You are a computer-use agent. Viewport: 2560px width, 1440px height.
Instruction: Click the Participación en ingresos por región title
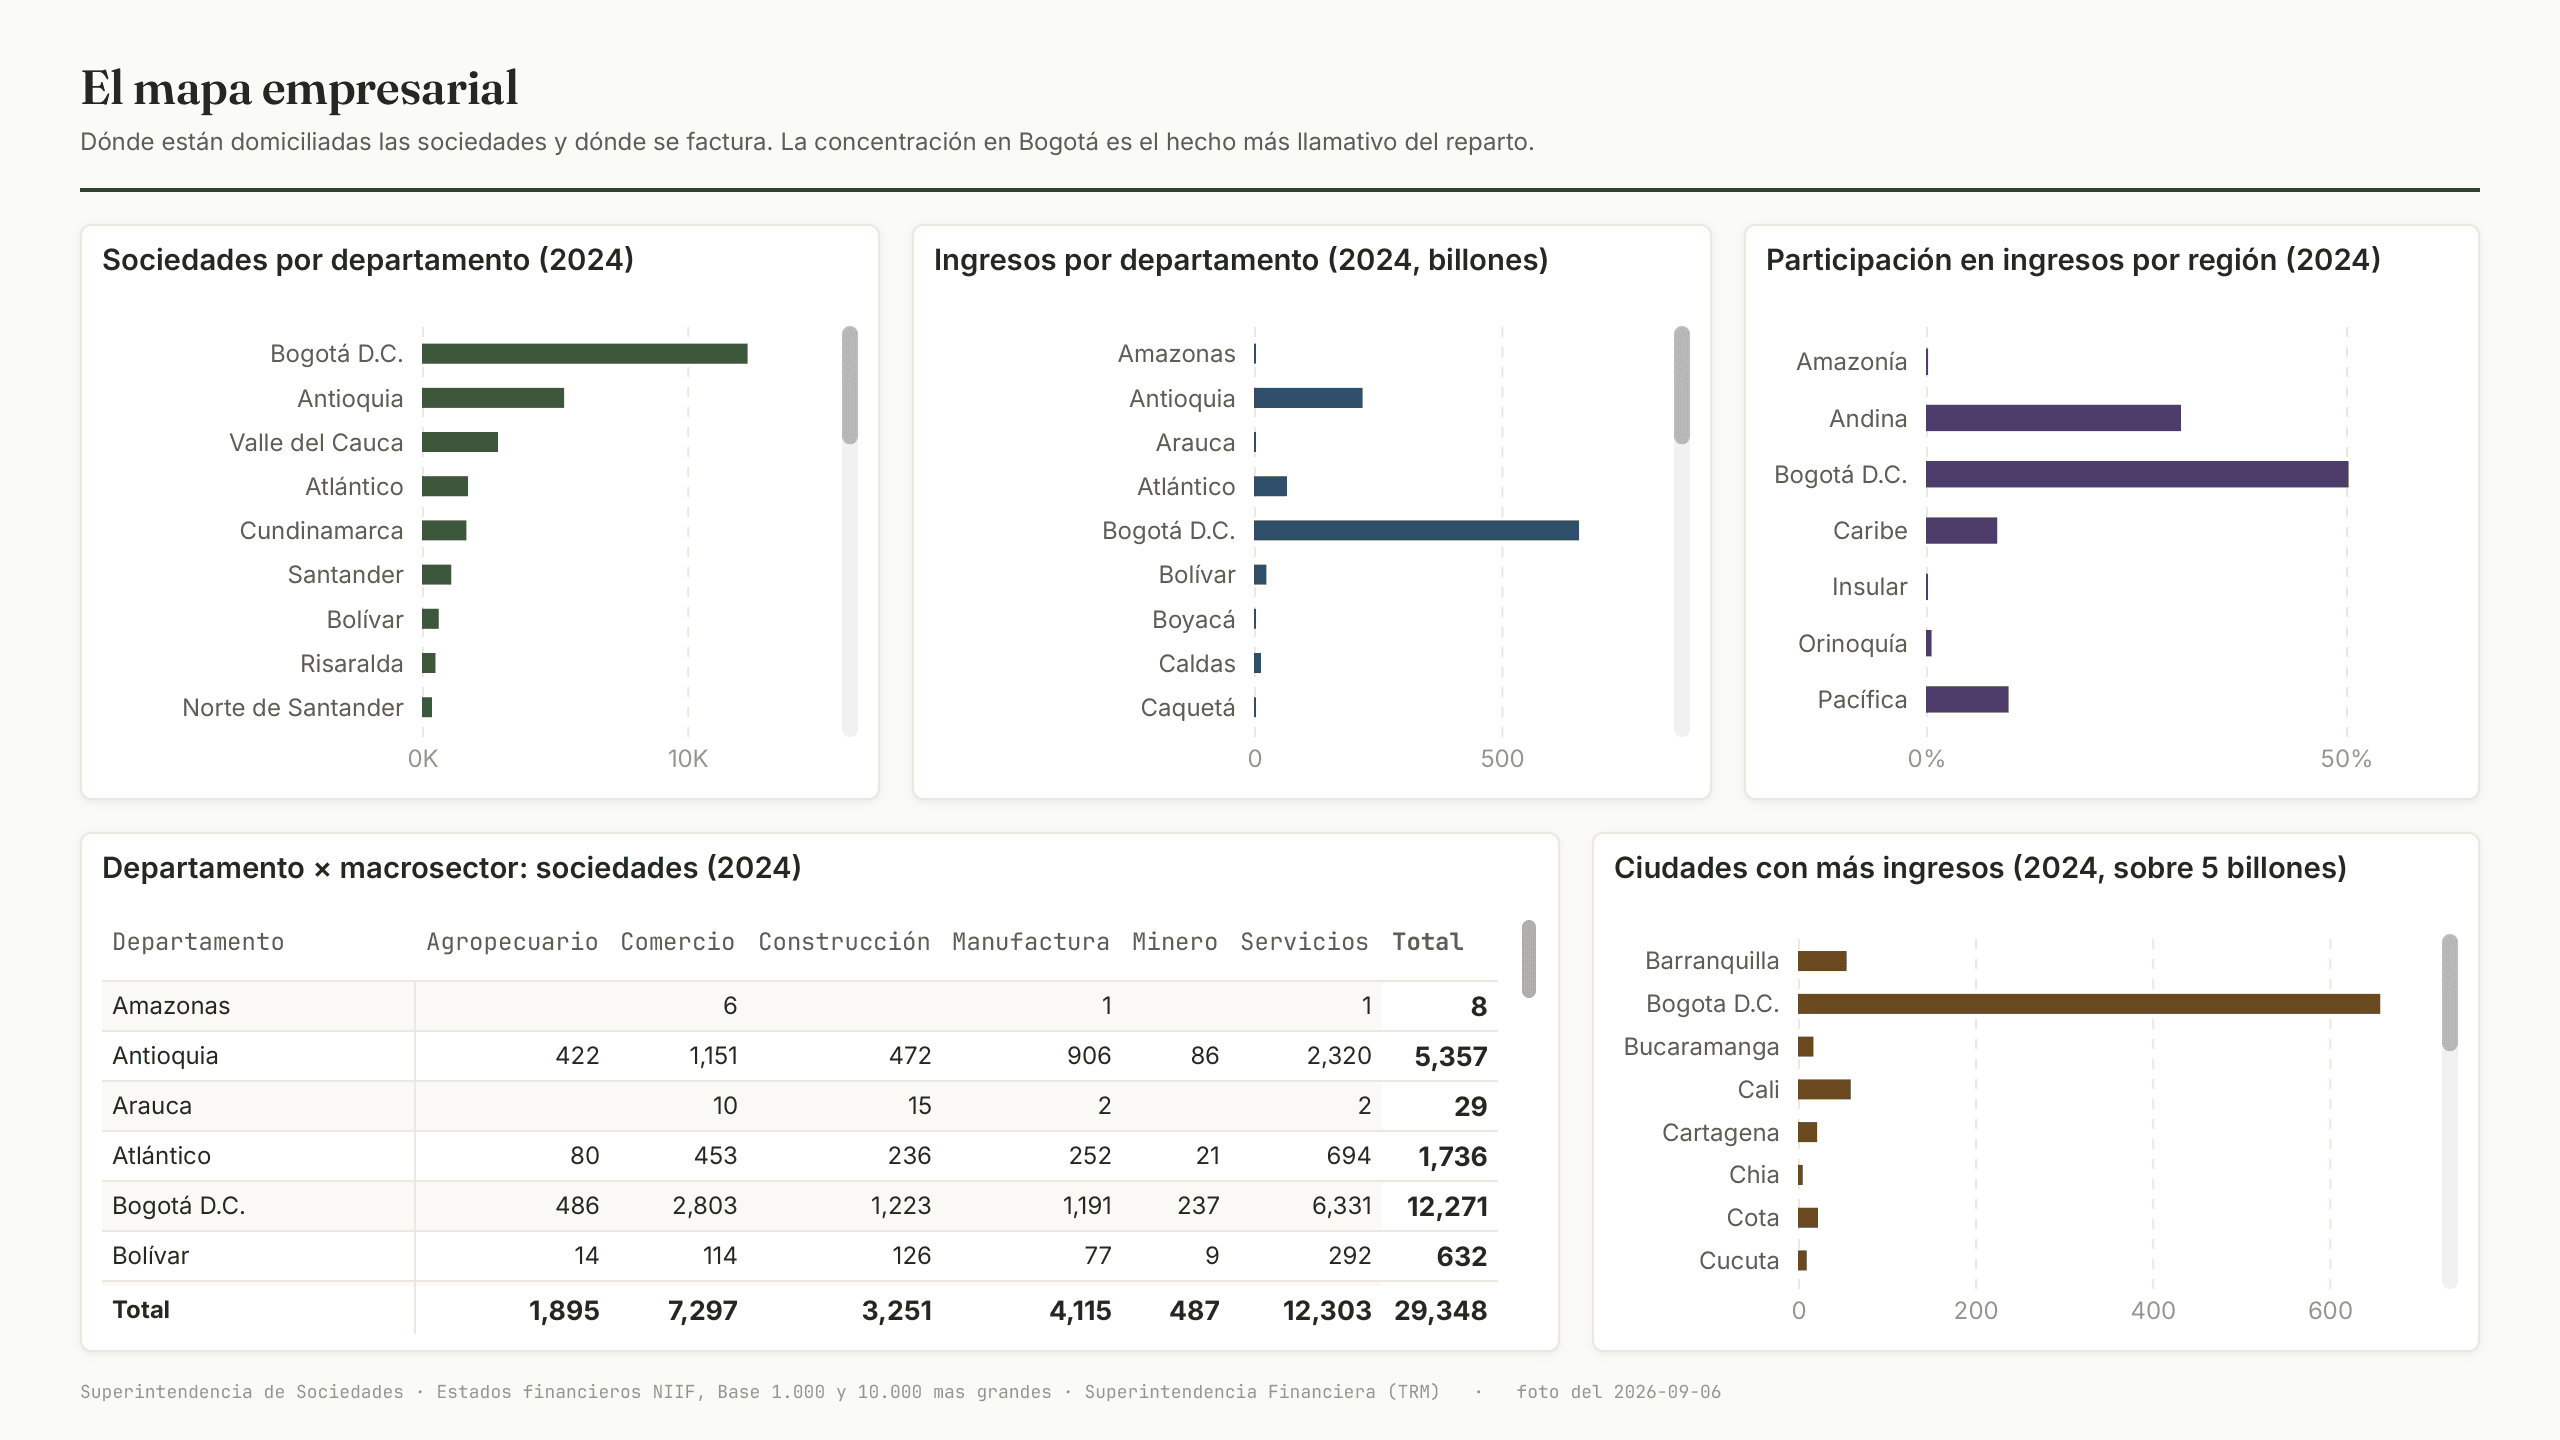[2073, 260]
